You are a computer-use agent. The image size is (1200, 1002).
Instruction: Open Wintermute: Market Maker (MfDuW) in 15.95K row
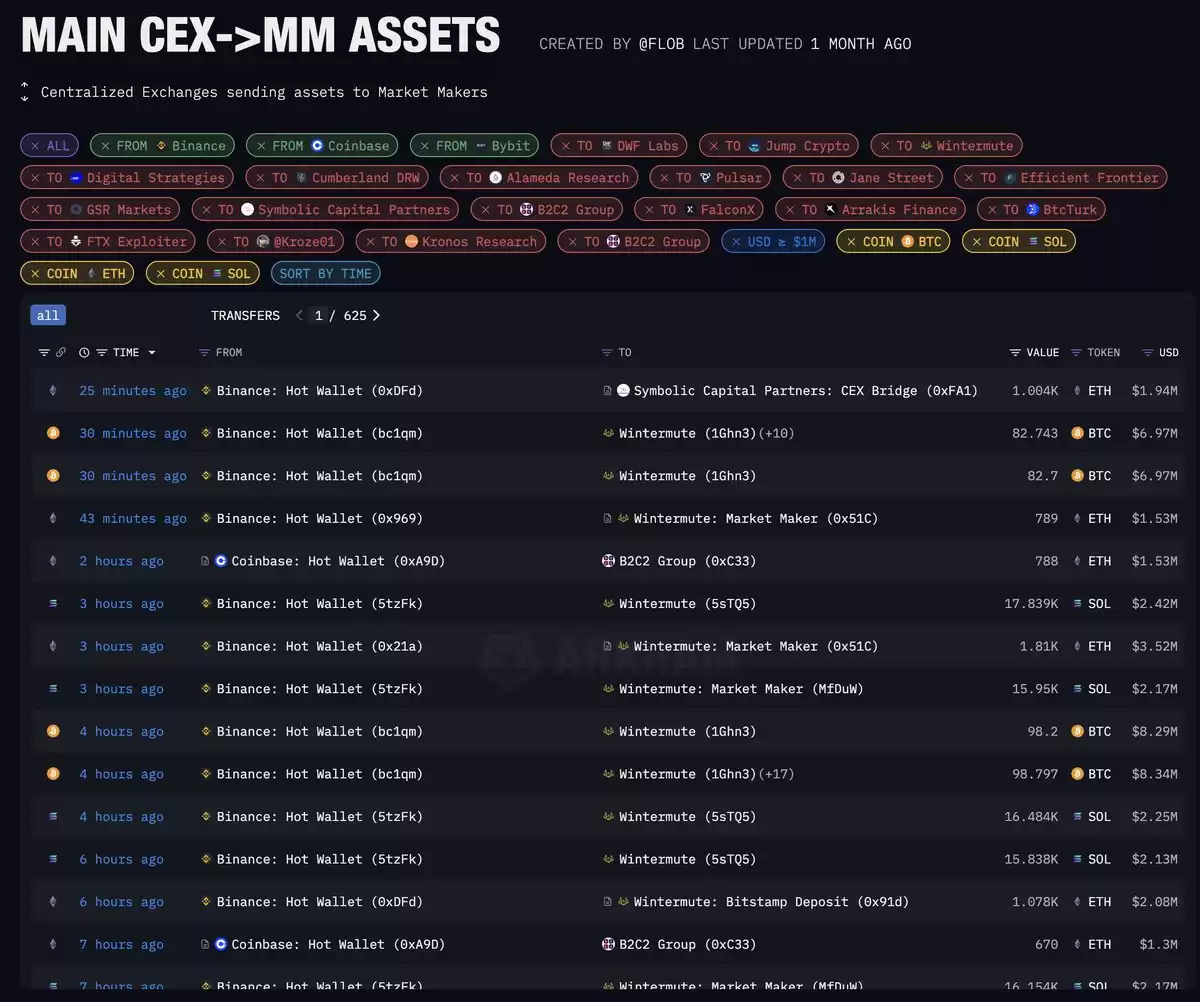(x=741, y=689)
